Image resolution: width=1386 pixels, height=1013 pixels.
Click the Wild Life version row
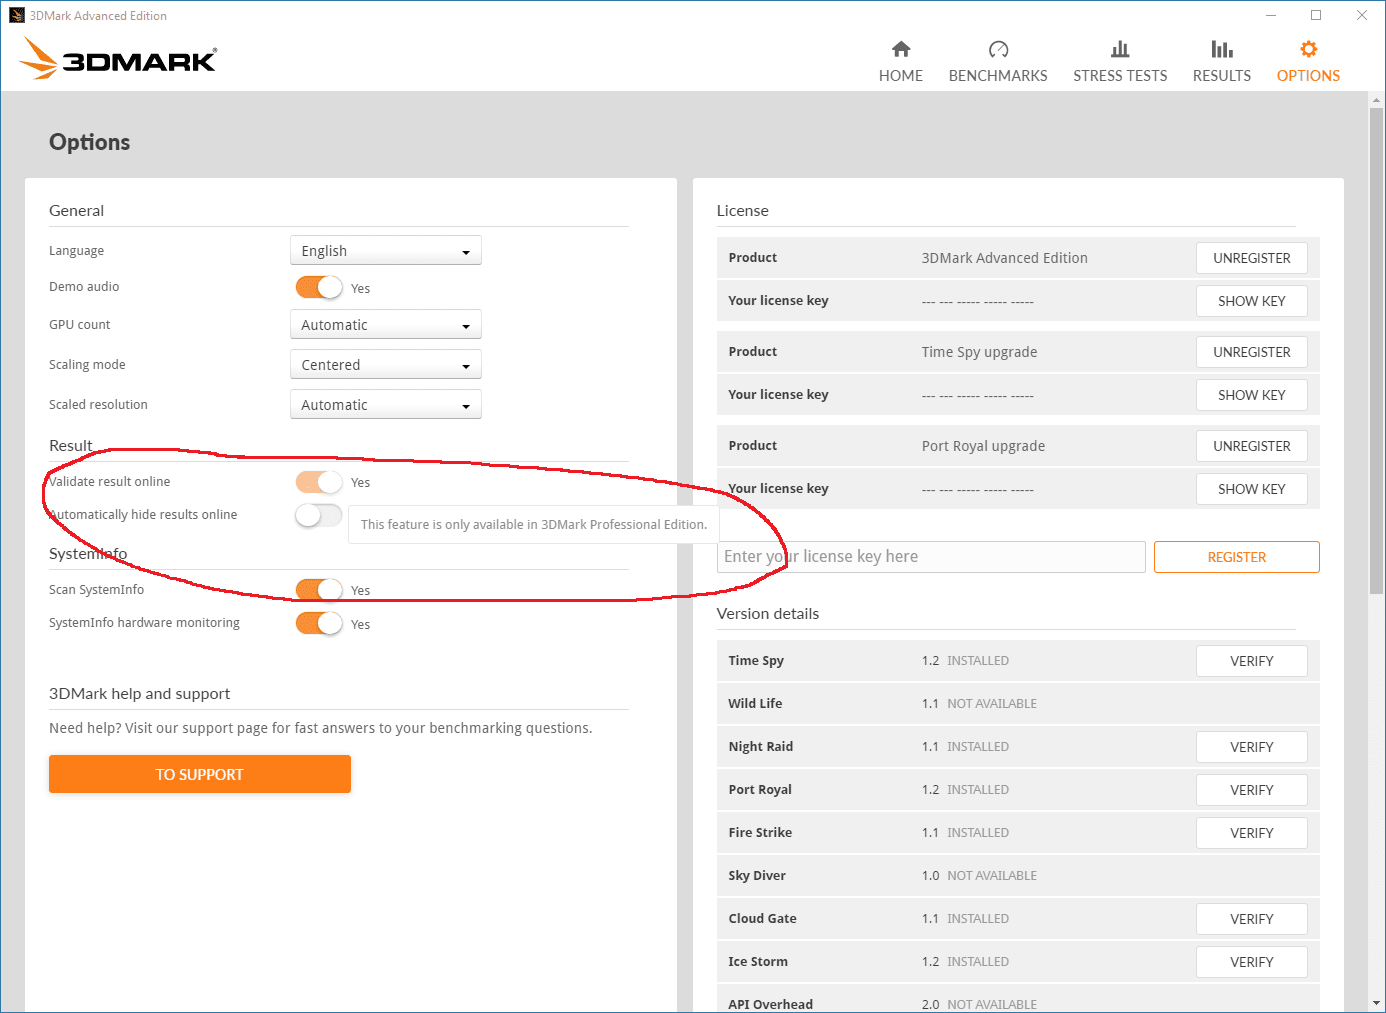(x=1018, y=704)
